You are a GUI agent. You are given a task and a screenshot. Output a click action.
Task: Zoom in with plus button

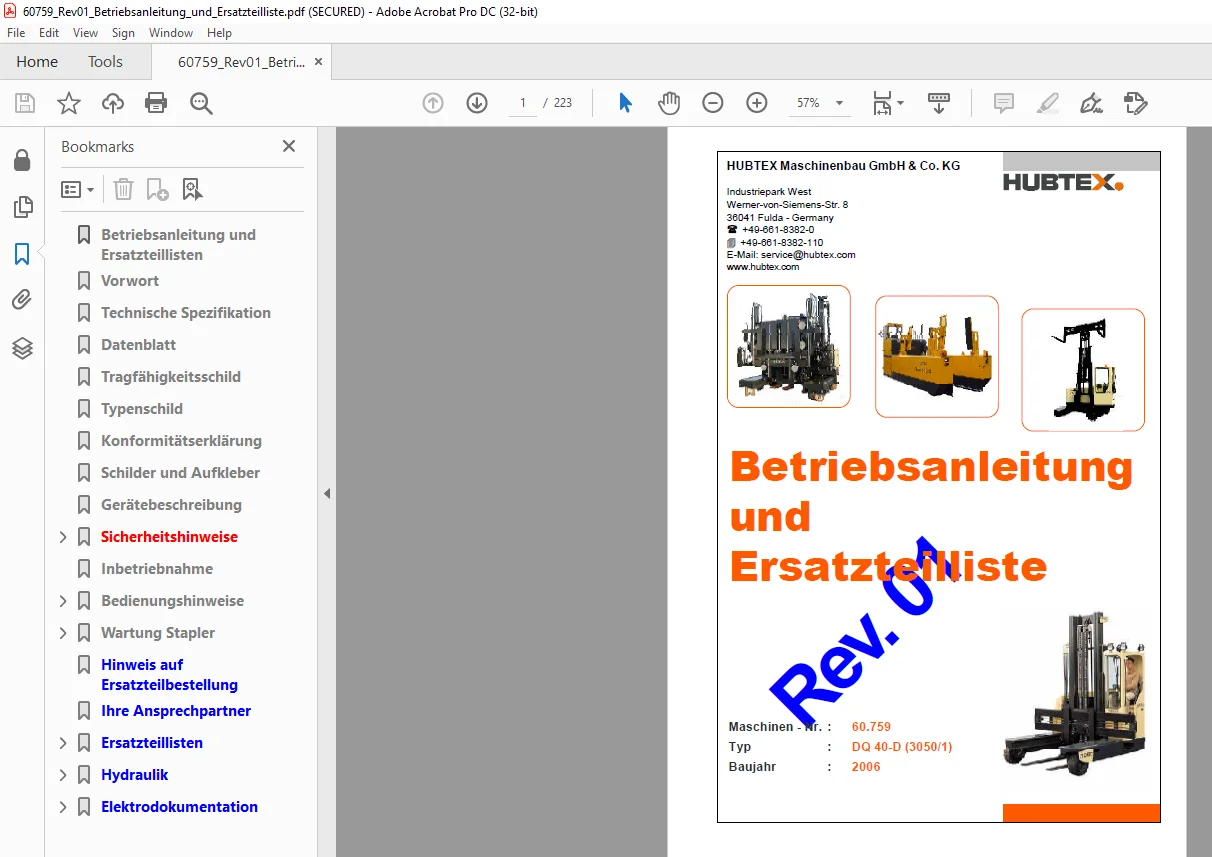[x=757, y=103]
